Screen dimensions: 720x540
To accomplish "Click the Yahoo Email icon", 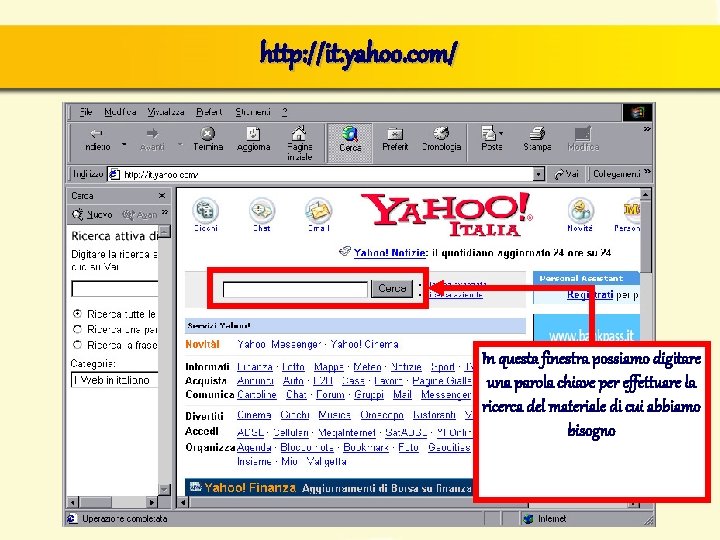I will point(318,211).
